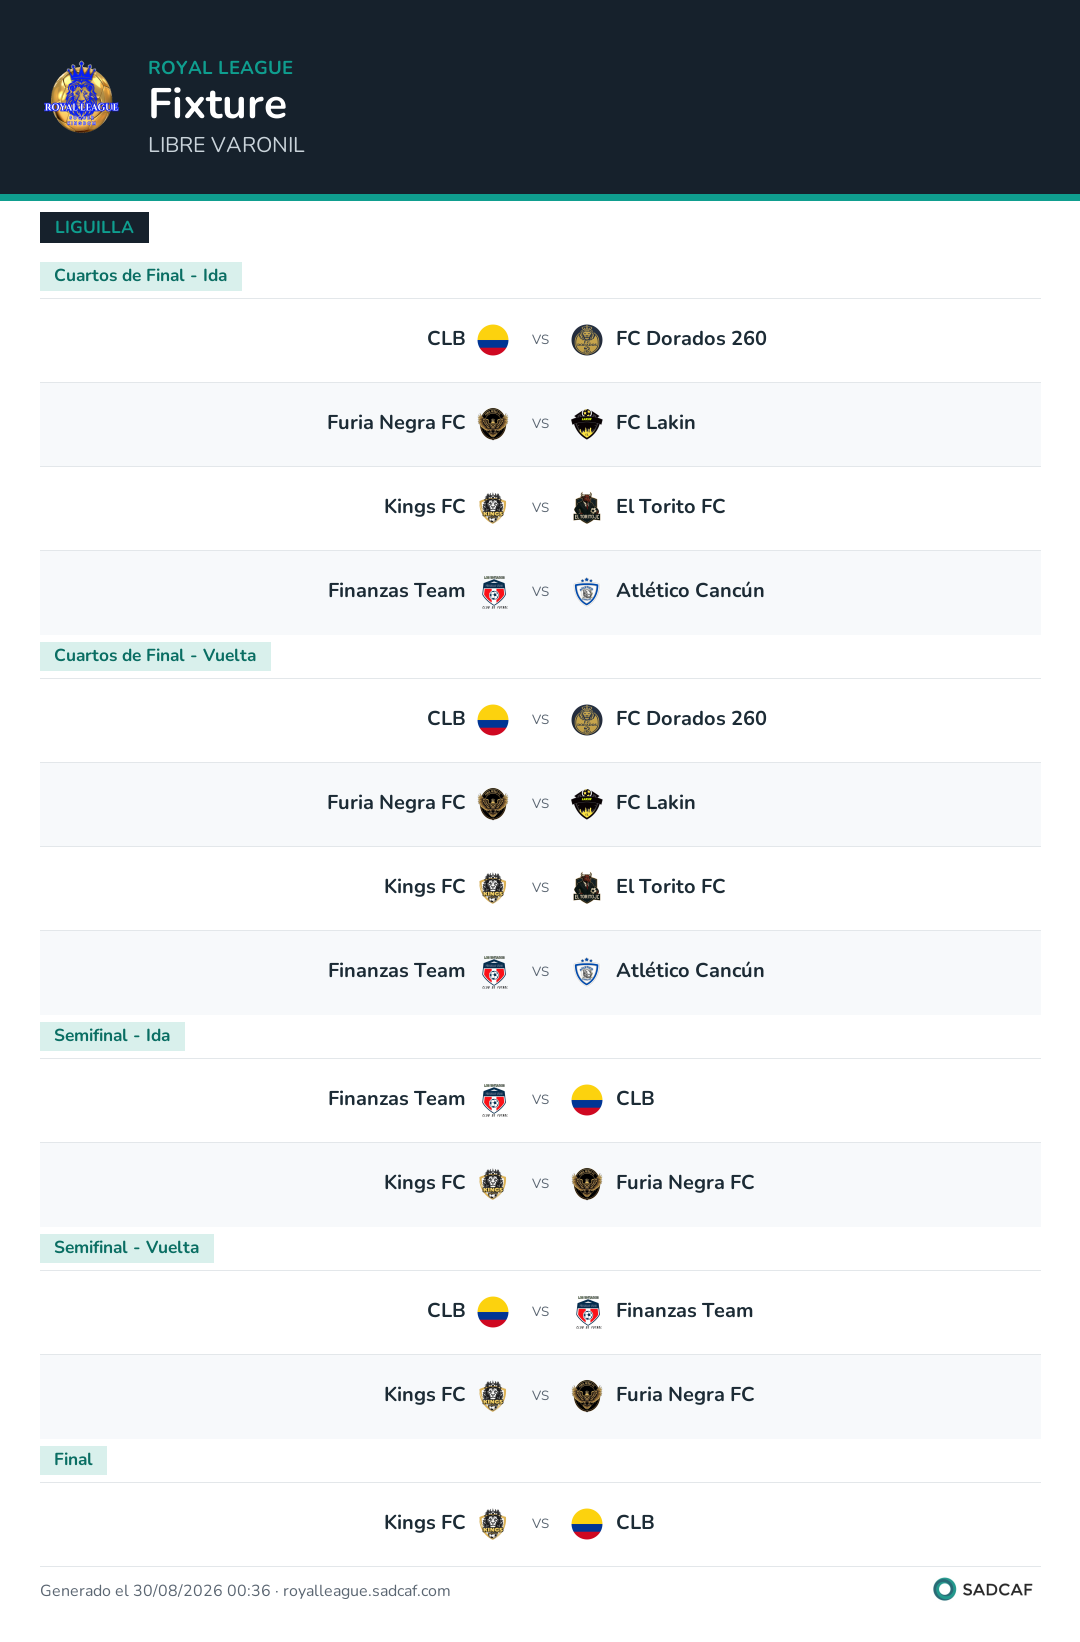This screenshot has width=1080, height=1642.
Task: Click CLB flag icon in Cuartos Ida
Action: point(493,340)
